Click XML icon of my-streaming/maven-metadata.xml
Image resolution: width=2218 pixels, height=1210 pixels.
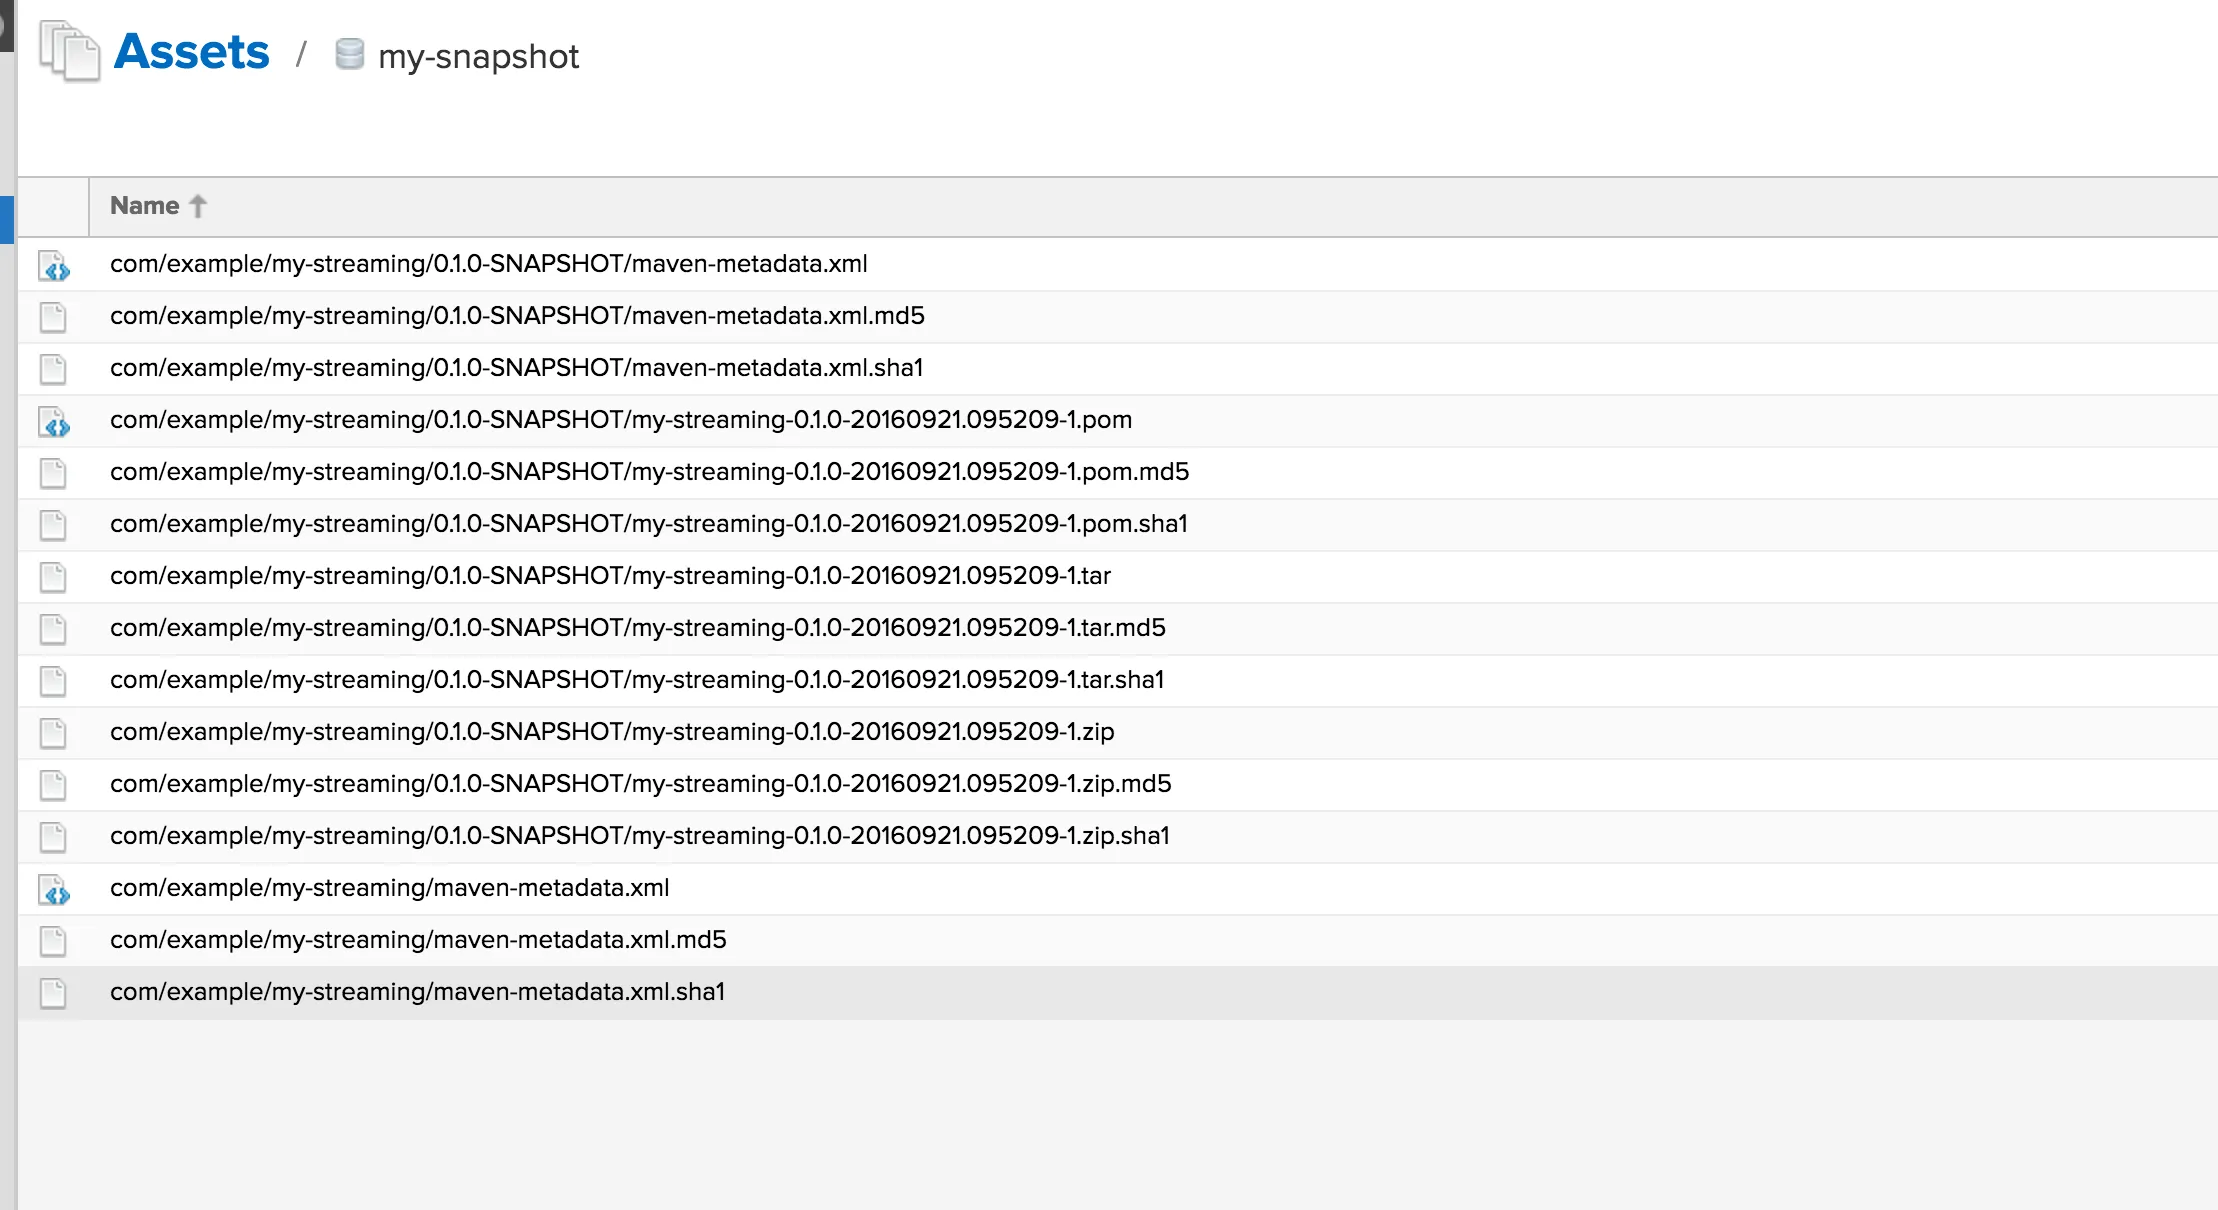pyautogui.click(x=54, y=890)
